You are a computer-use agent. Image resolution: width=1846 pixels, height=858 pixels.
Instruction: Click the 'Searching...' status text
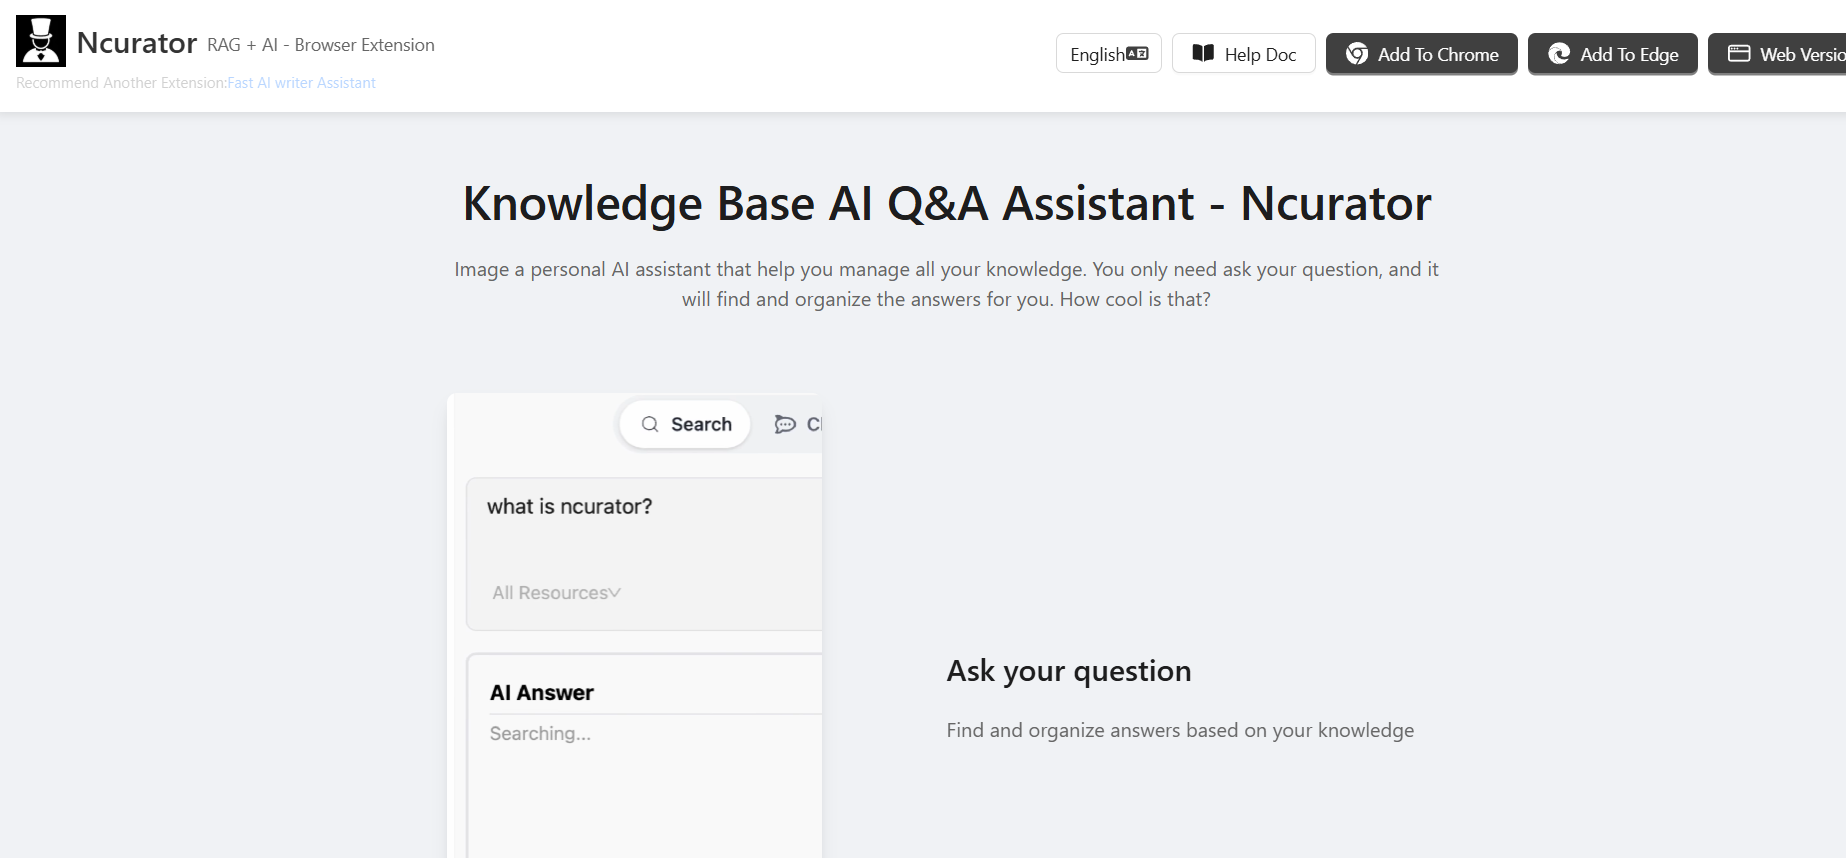540,734
